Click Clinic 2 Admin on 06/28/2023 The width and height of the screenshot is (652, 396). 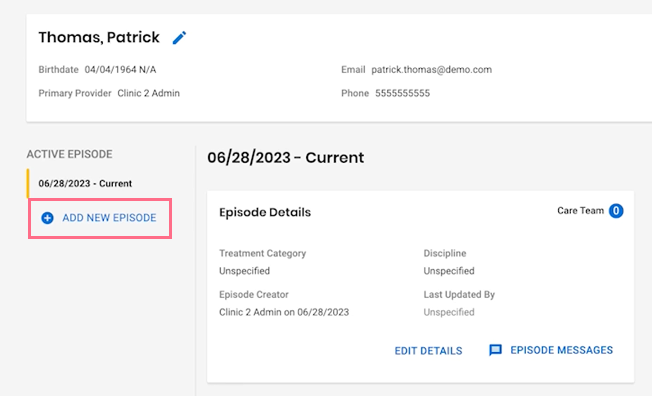(284, 312)
